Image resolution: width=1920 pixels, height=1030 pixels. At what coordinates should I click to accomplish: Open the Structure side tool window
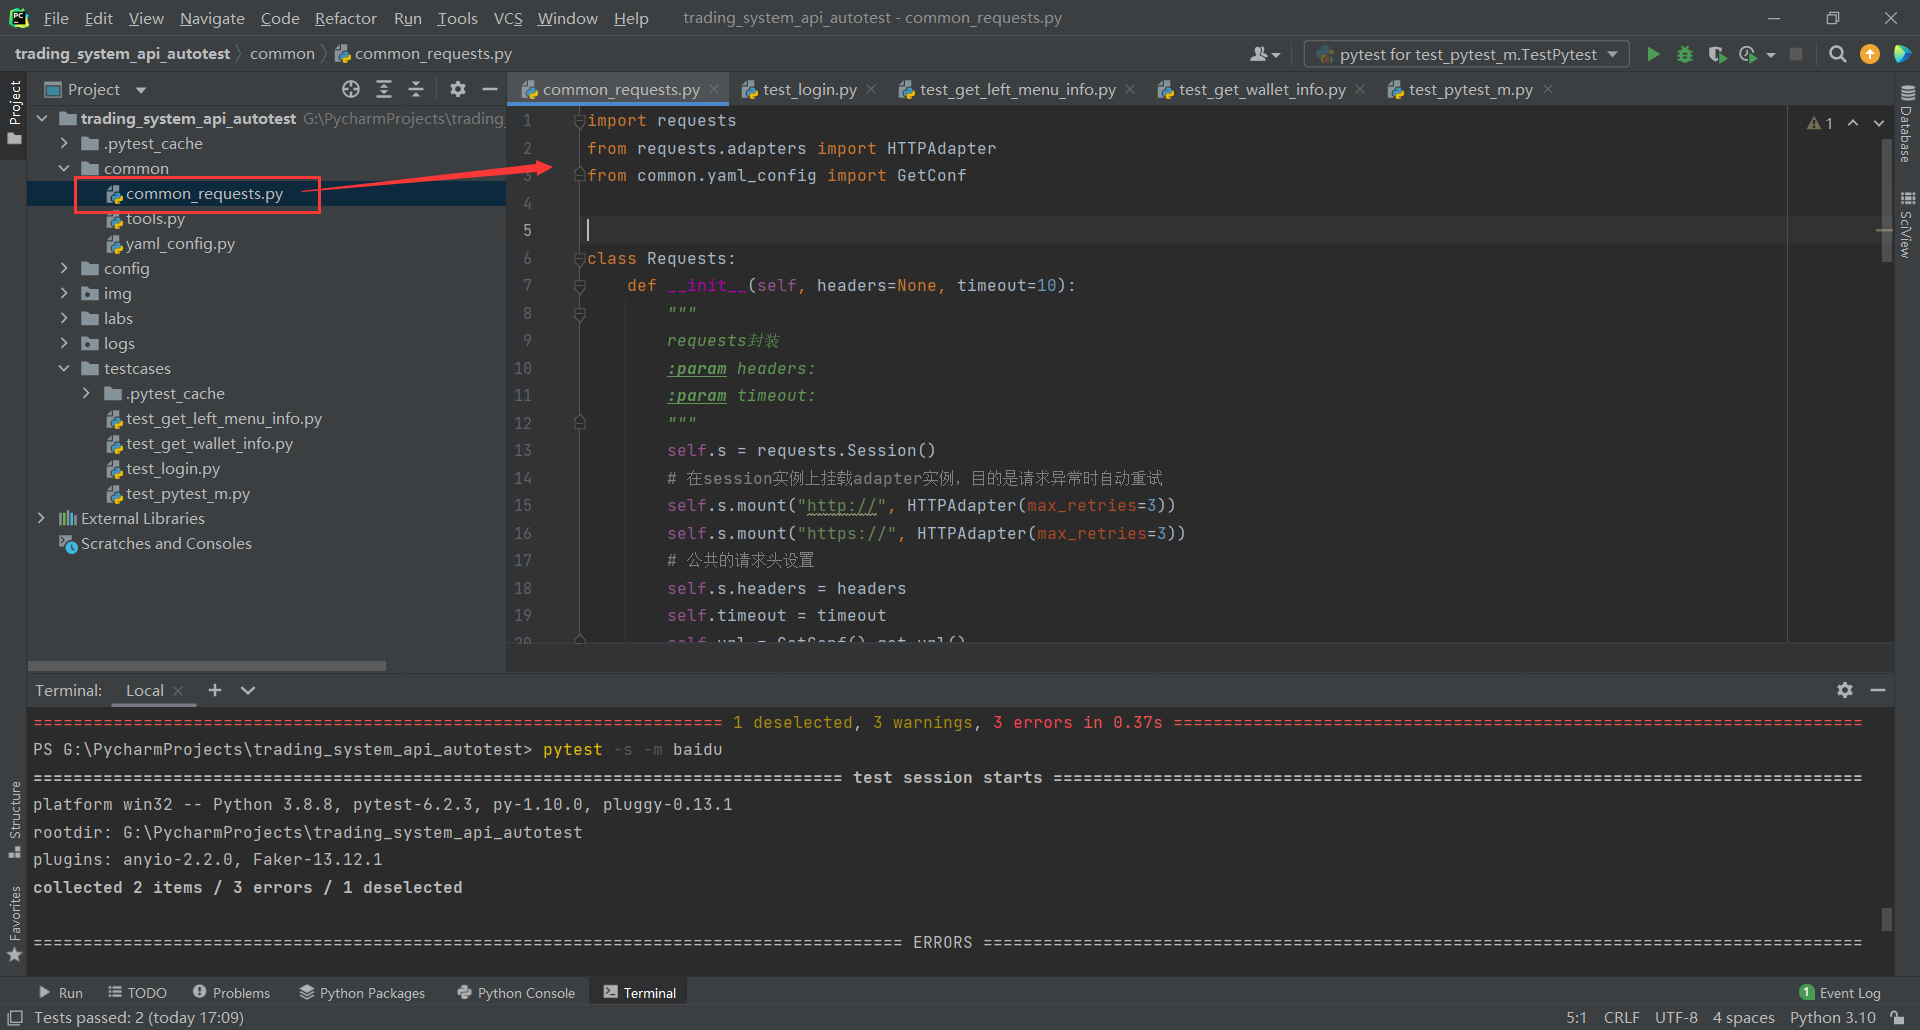pyautogui.click(x=14, y=820)
